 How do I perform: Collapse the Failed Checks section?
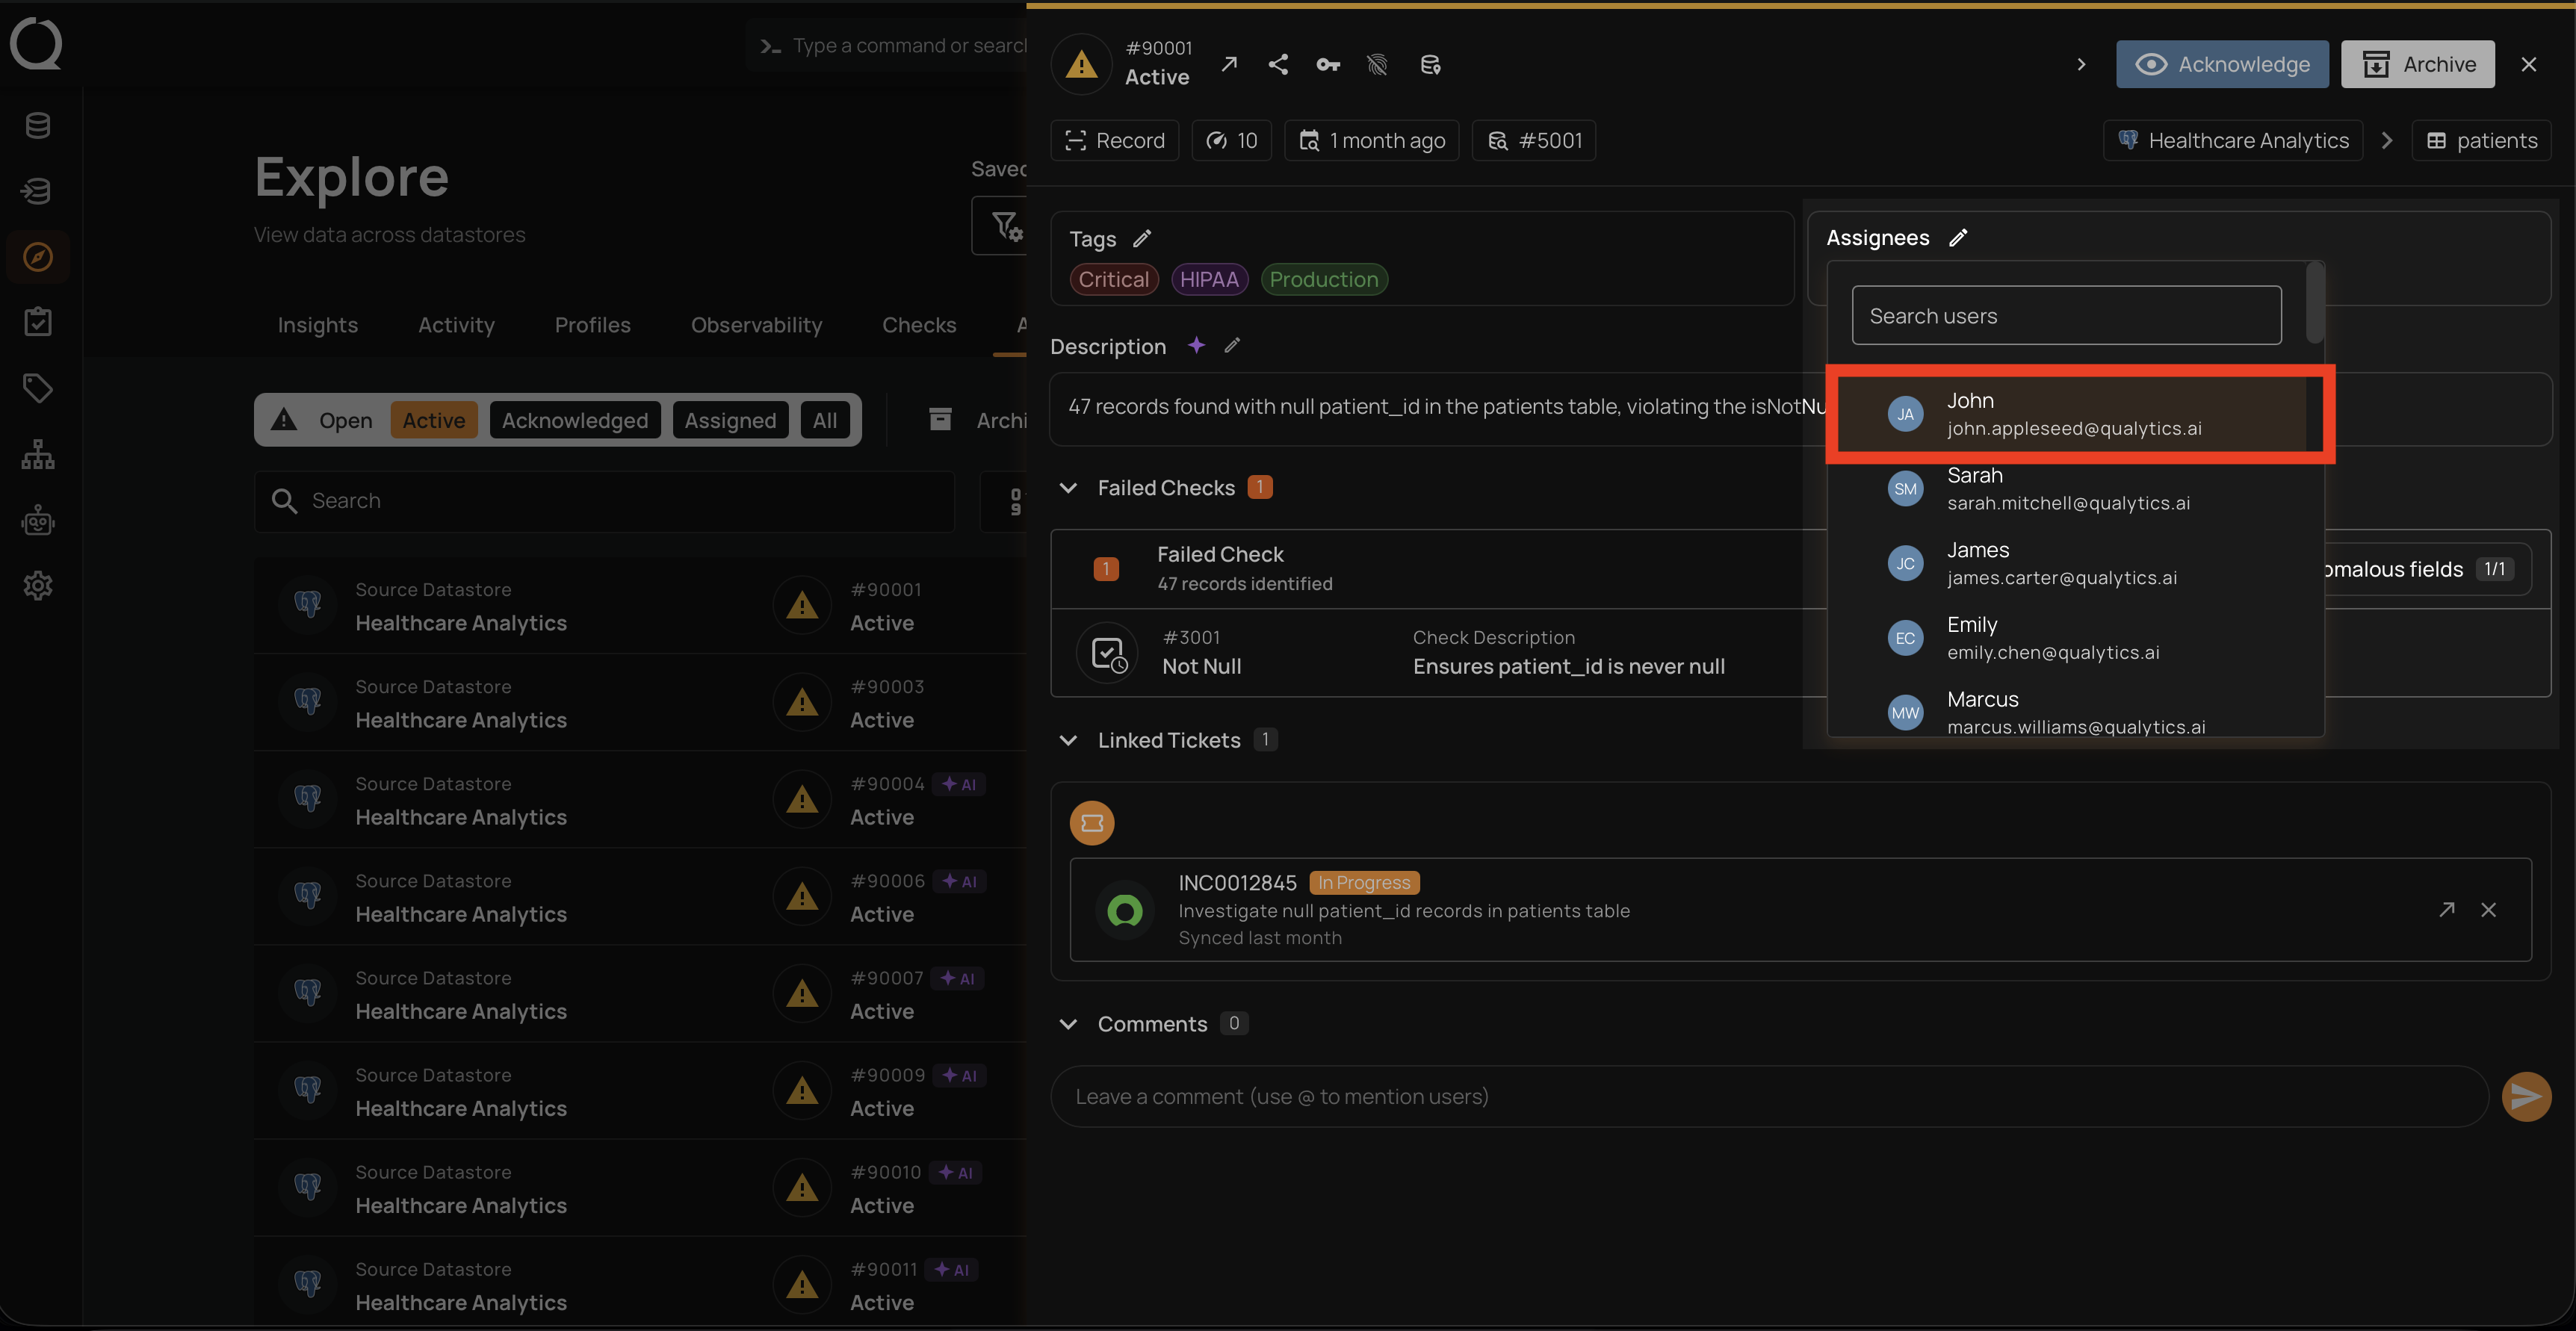coord(1068,488)
